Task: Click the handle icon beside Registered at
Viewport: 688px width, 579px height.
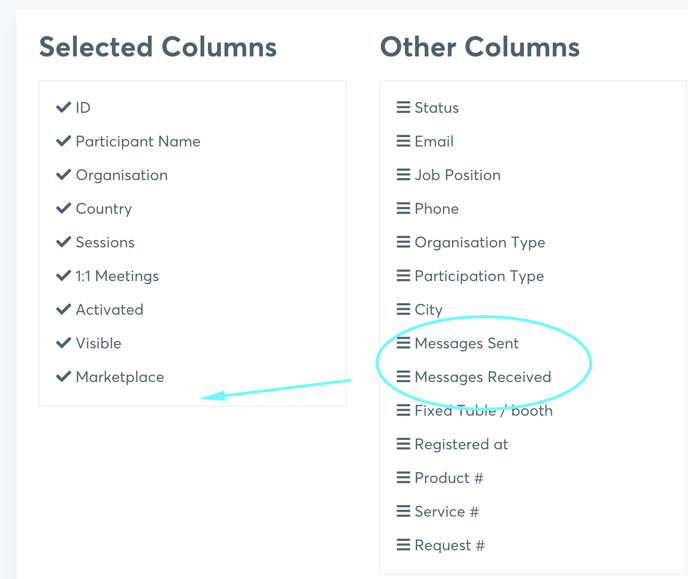Action: pyautogui.click(x=403, y=445)
